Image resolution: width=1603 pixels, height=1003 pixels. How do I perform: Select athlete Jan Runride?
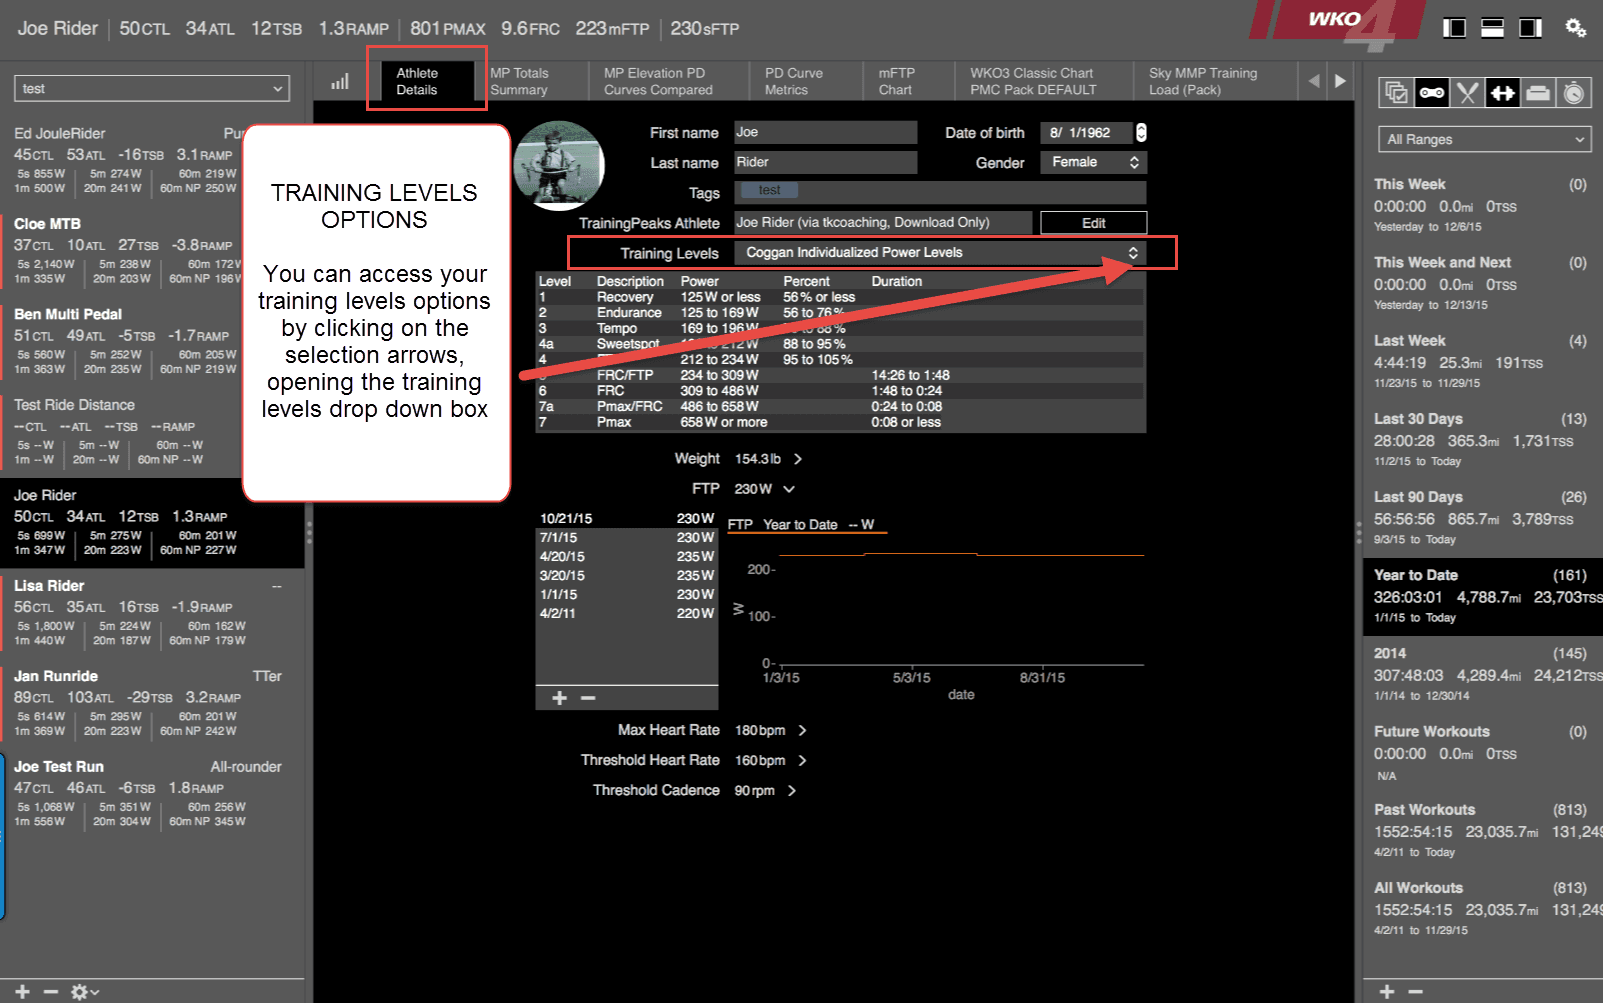coord(152,704)
